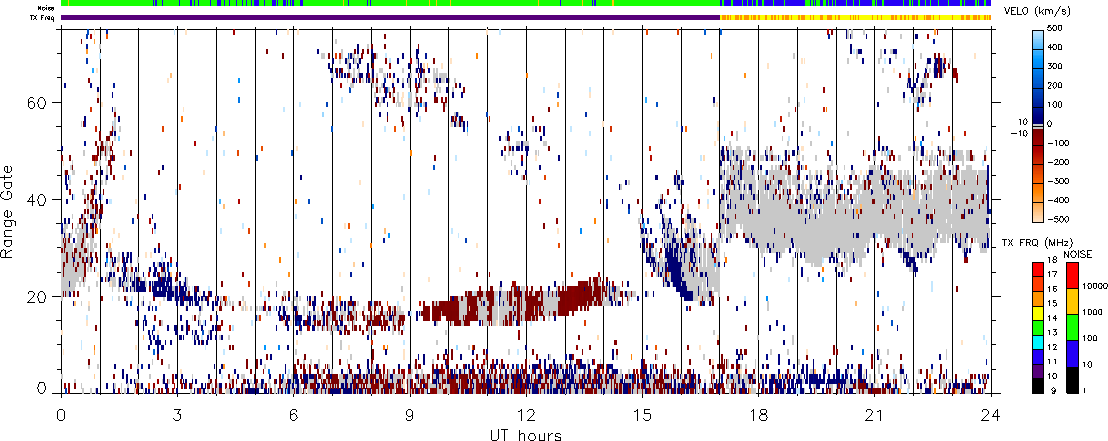Click the gray zero-velocity band in the colorbar

[x=1038, y=126]
